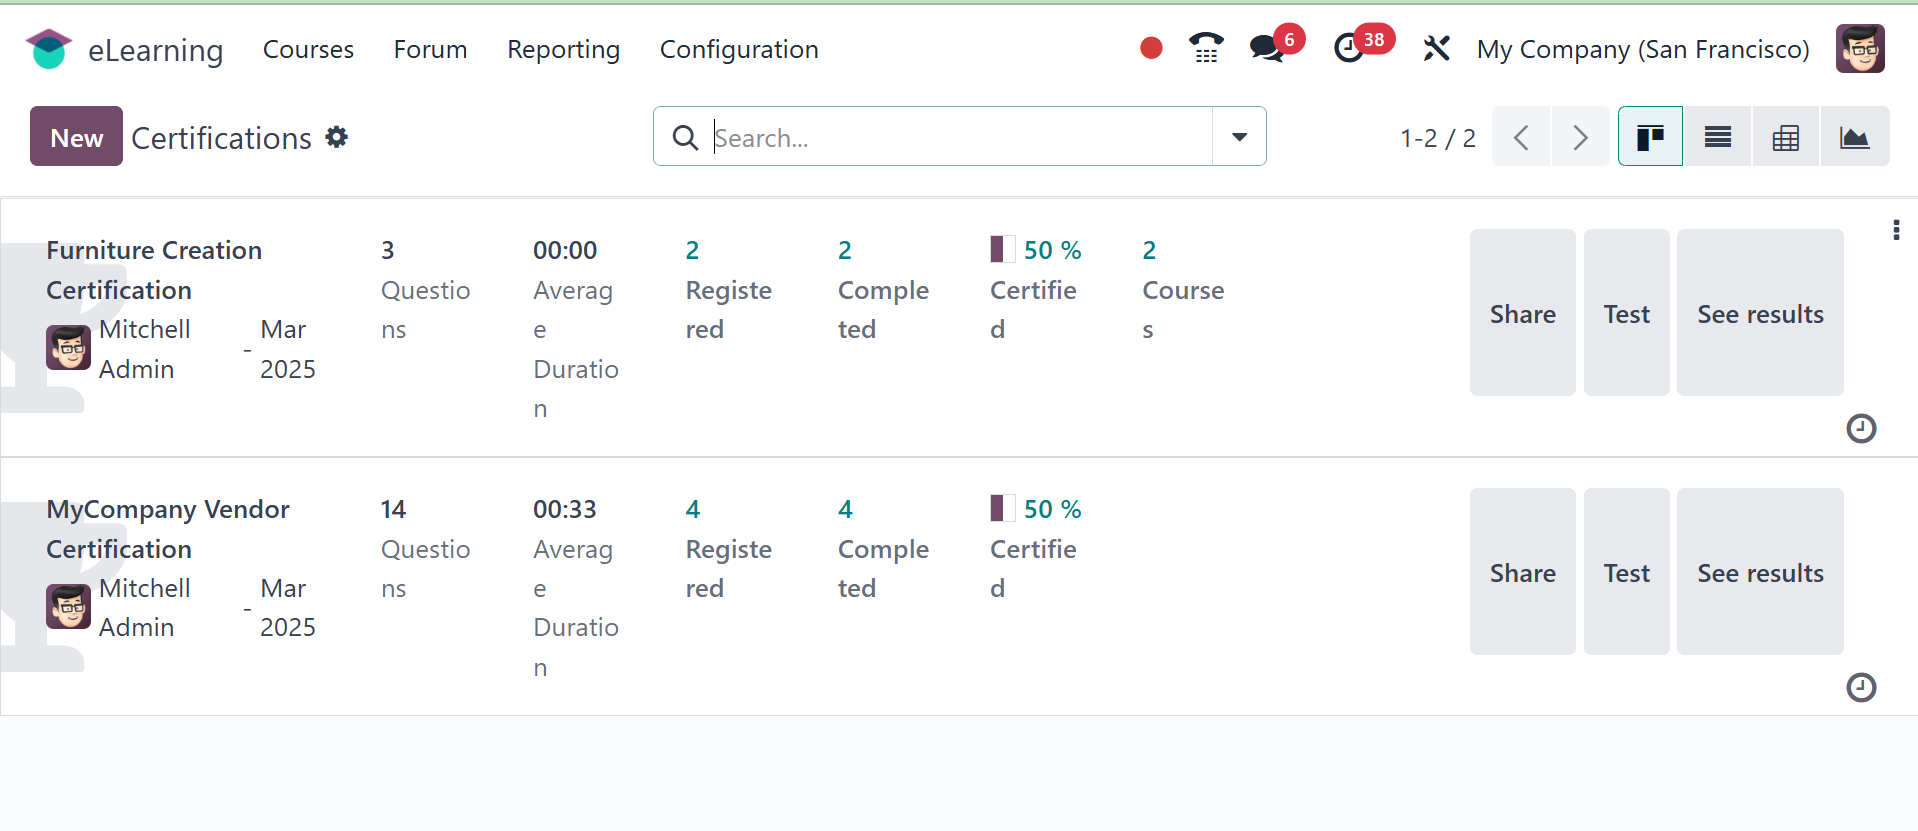The image size is (1918, 831).
Task: Switch to List view
Action: [x=1718, y=136]
